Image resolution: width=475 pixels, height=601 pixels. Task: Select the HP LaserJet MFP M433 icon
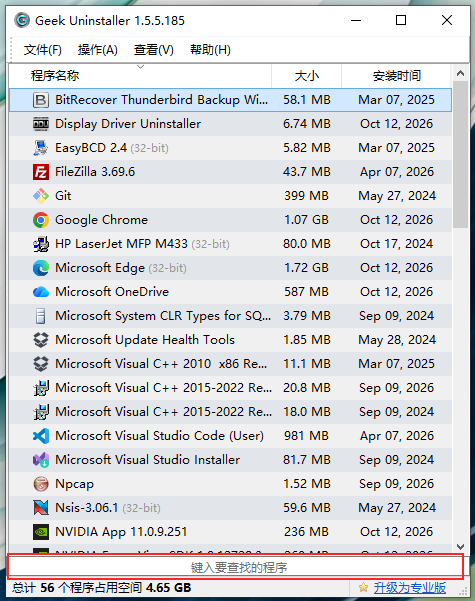pos(41,244)
